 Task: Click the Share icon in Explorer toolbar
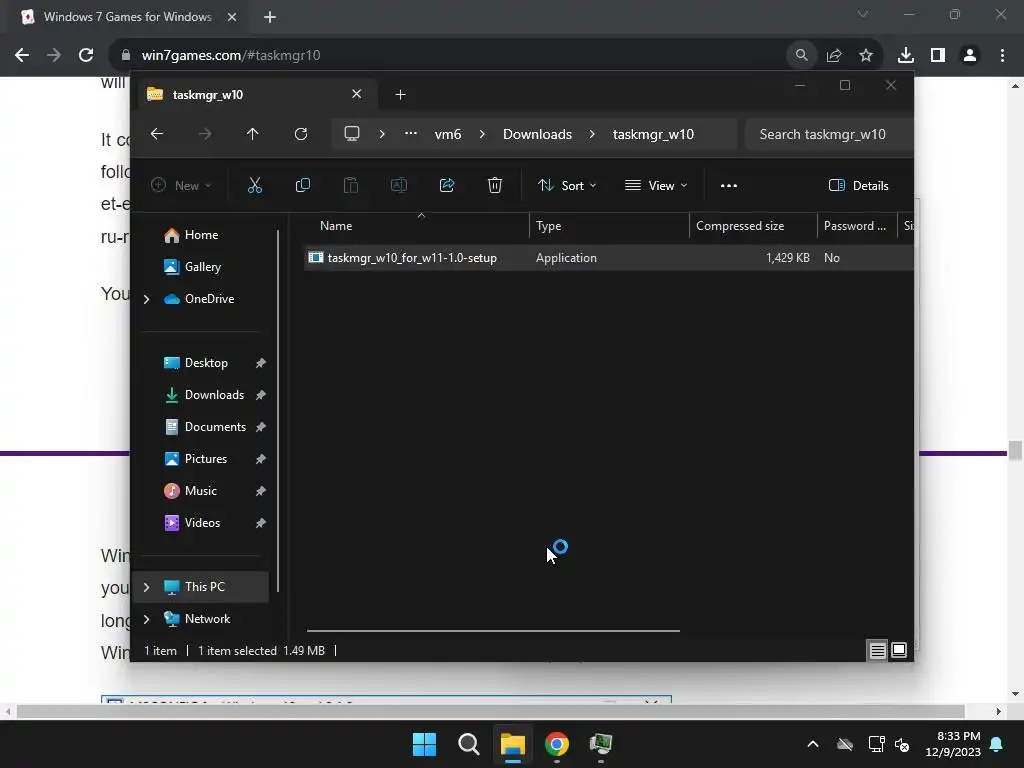[447, 185]
